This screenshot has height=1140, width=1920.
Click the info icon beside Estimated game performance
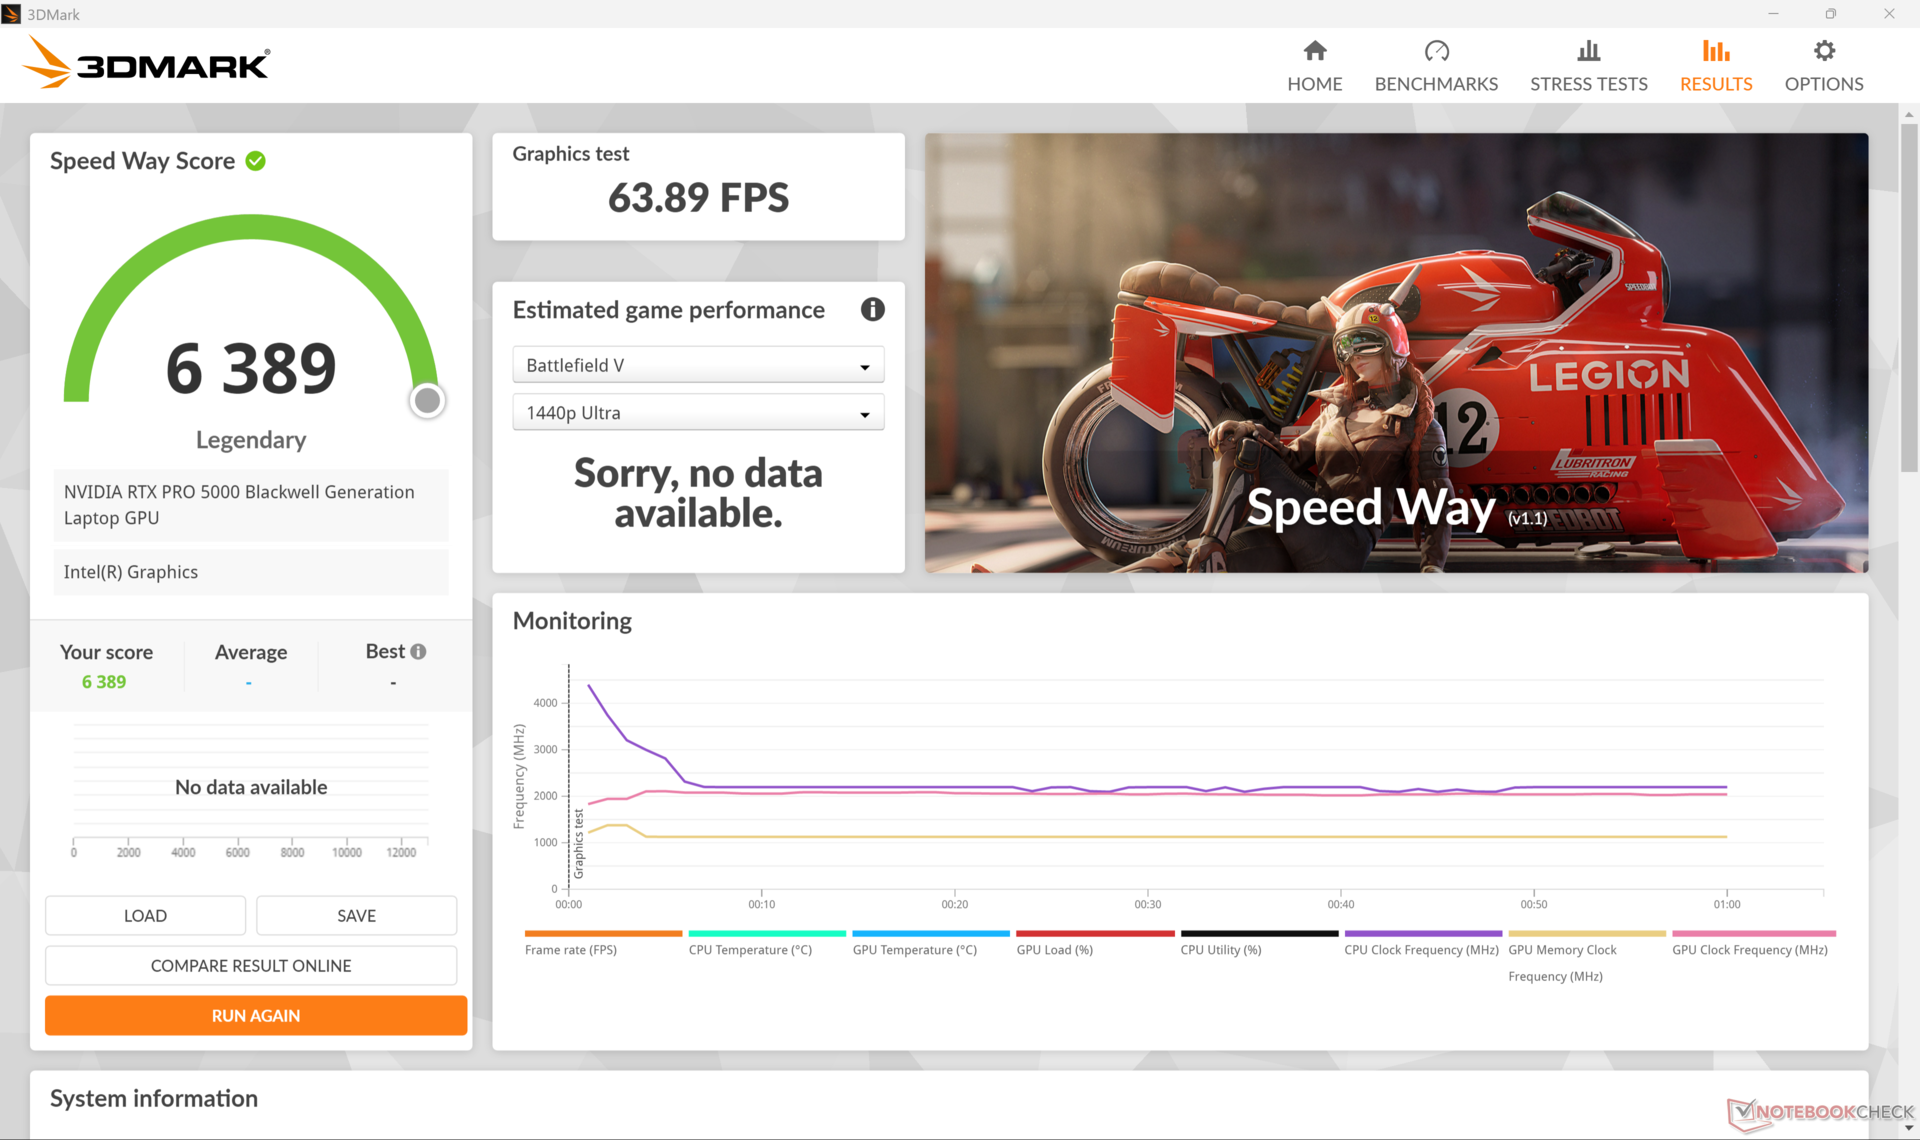[872, 310]
